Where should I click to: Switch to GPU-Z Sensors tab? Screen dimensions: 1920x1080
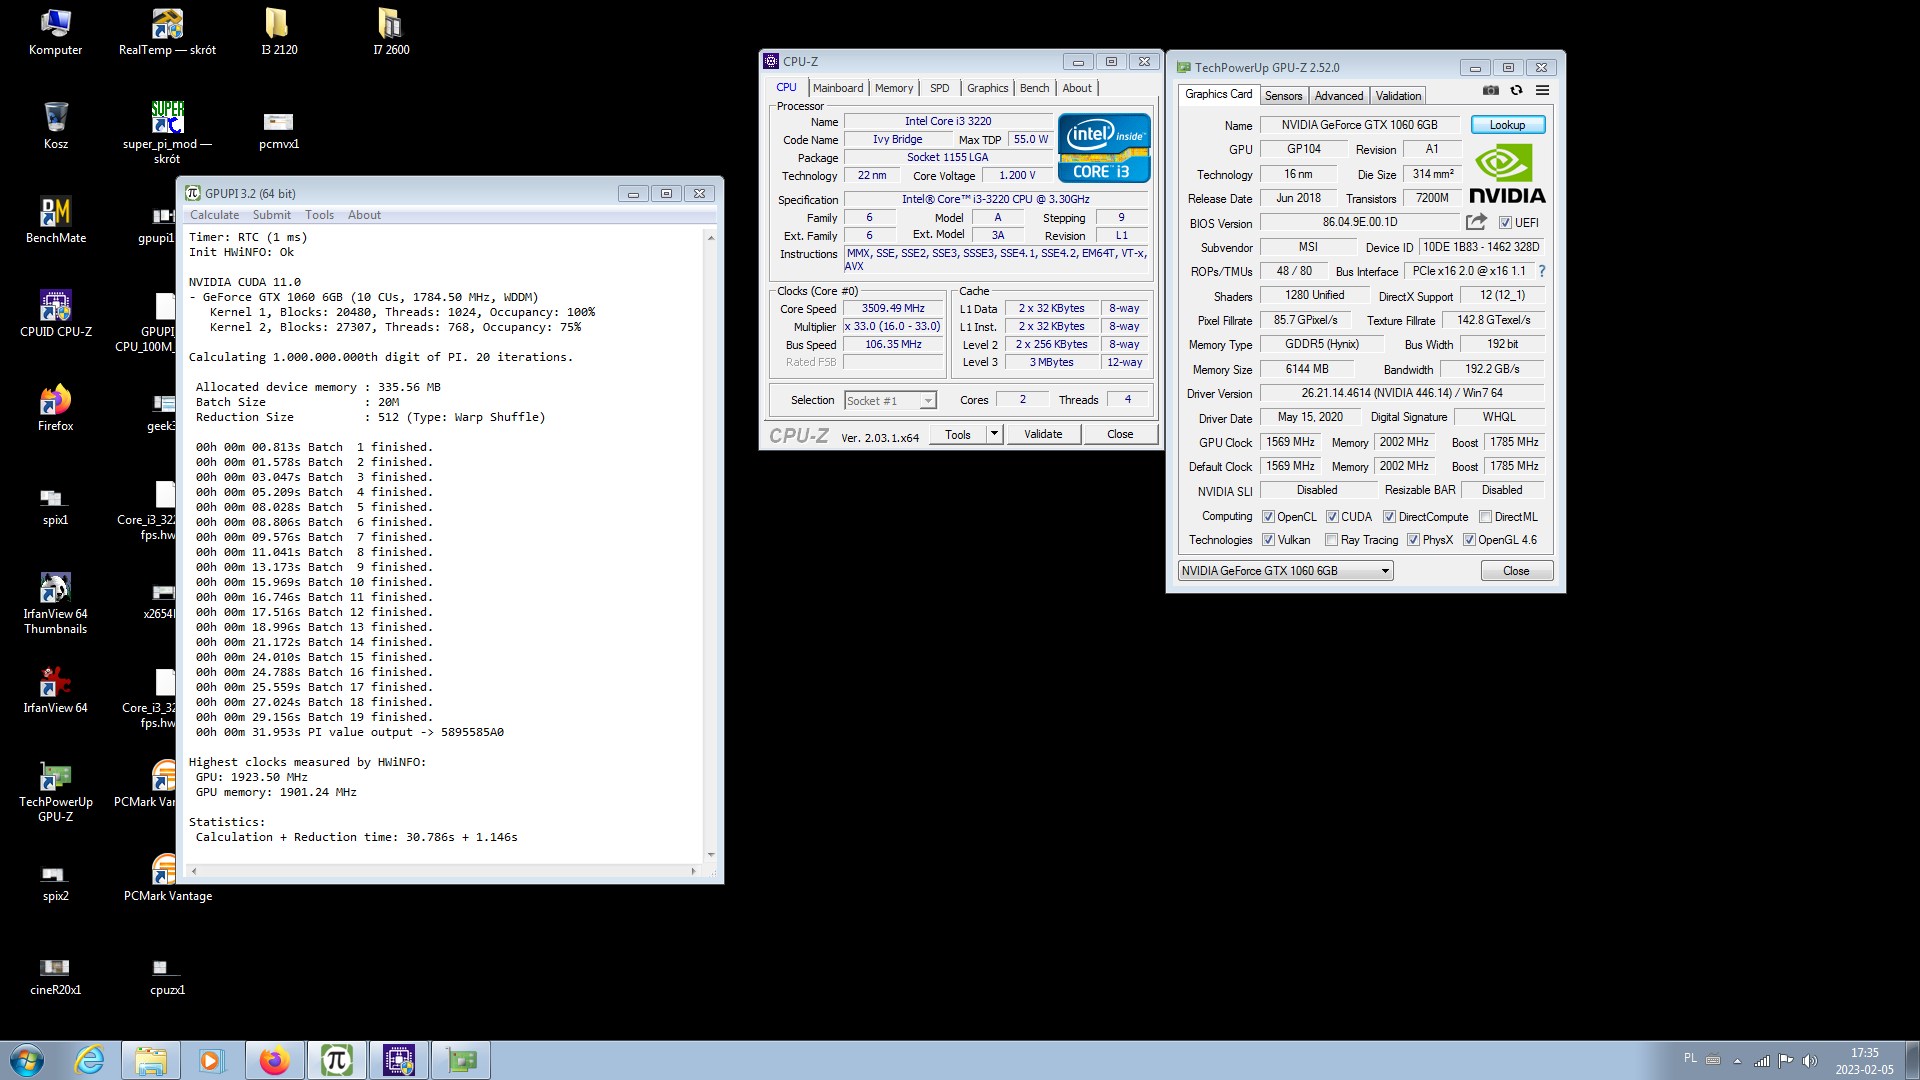1283,96
